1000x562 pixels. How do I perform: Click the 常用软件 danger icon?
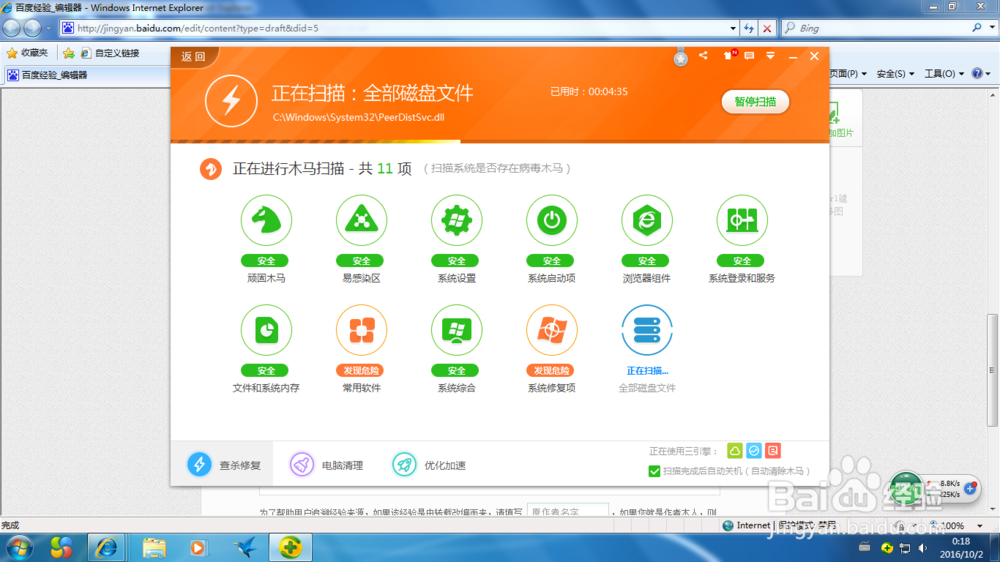[x=361, y=330]
